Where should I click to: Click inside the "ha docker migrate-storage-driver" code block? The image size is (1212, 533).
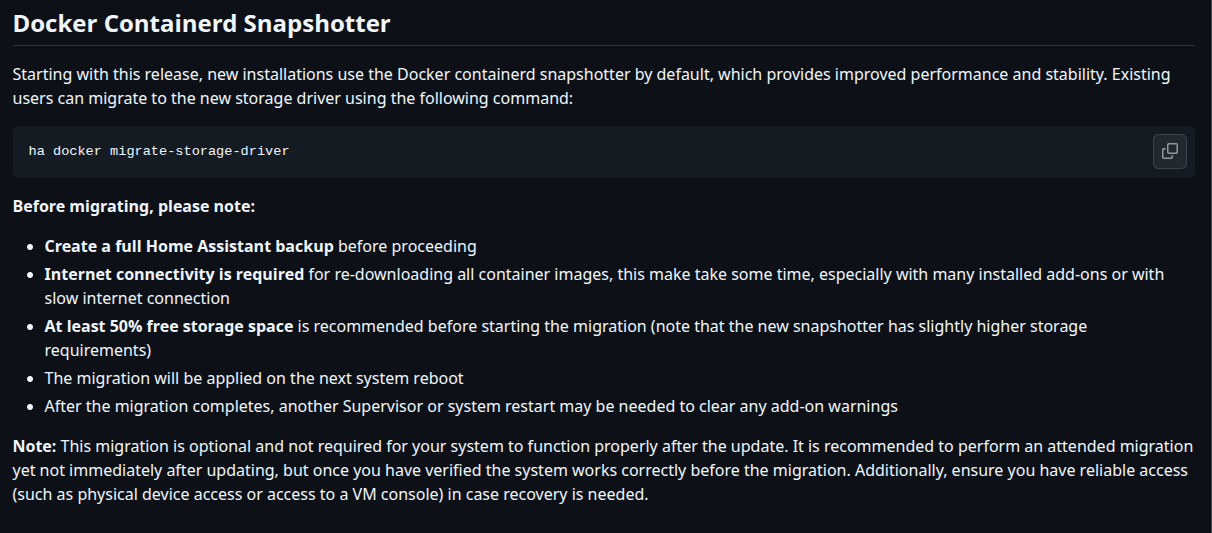click(x=600, y=151)
